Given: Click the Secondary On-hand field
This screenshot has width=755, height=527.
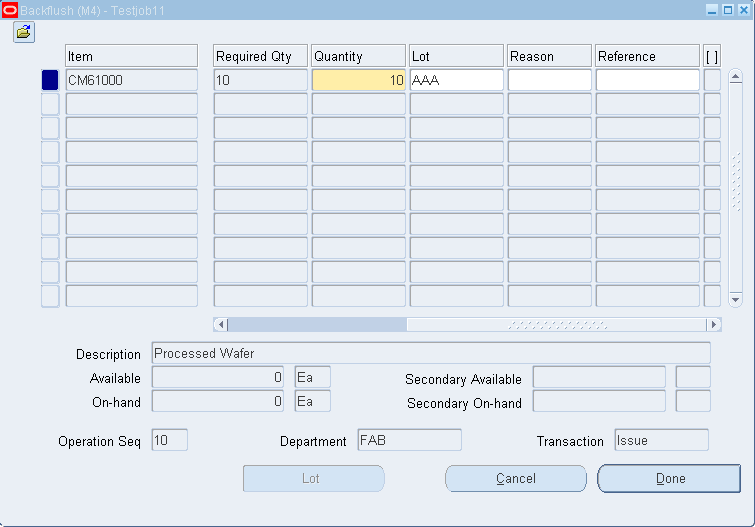Looking at the screenshot, I should tap(599, 401).
